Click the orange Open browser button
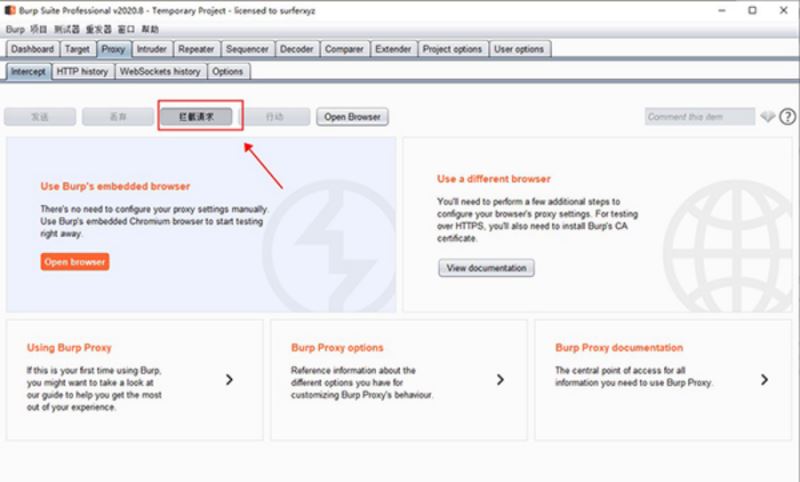The height and width of the screenshot is (482, 800). coord(75,262)
